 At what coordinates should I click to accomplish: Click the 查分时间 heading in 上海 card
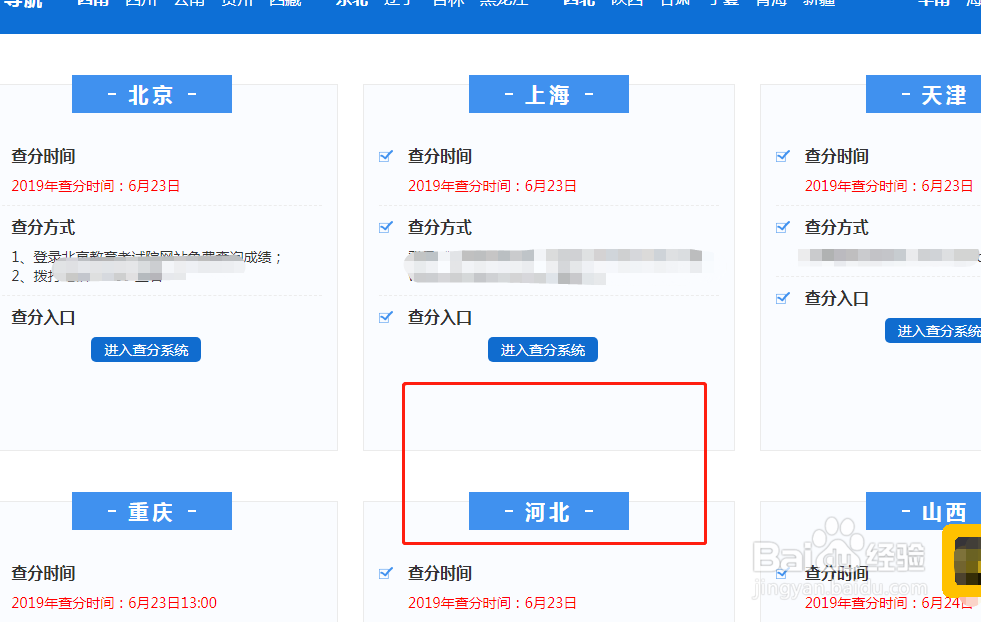(440, 156)
